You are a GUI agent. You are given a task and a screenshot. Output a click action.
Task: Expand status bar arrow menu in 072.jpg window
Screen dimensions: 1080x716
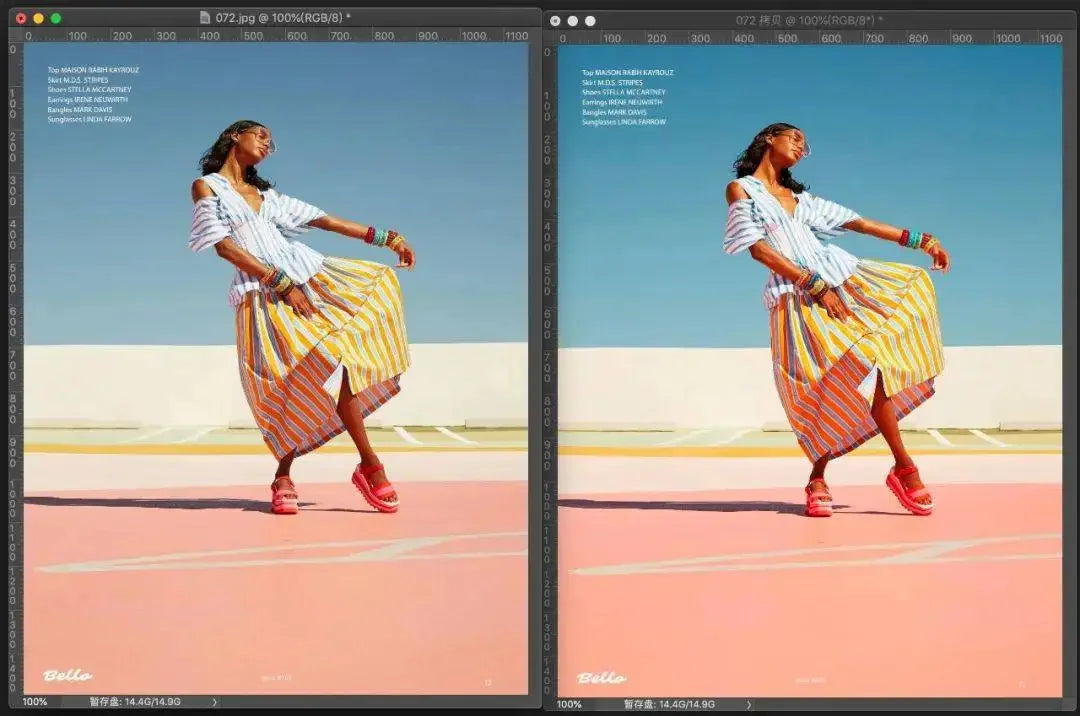tap(214, 702)
